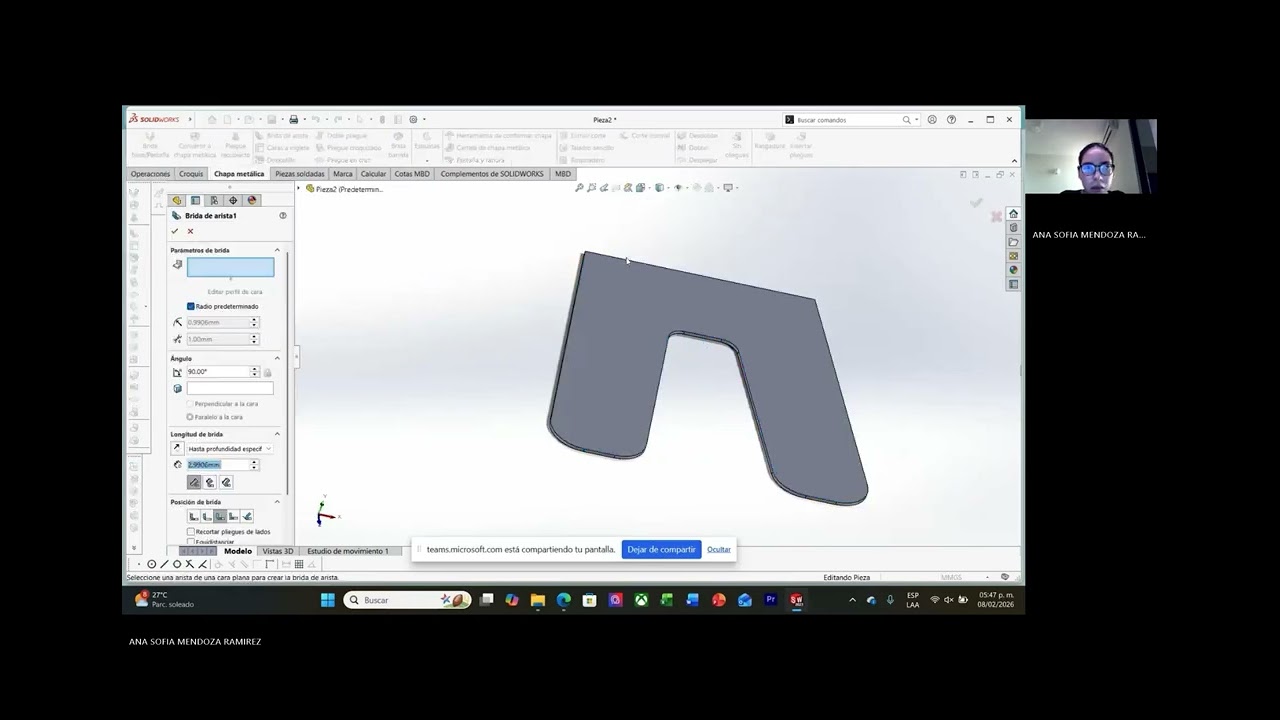
Task: Open help for Brida de arista1
Action: point(283,216)
